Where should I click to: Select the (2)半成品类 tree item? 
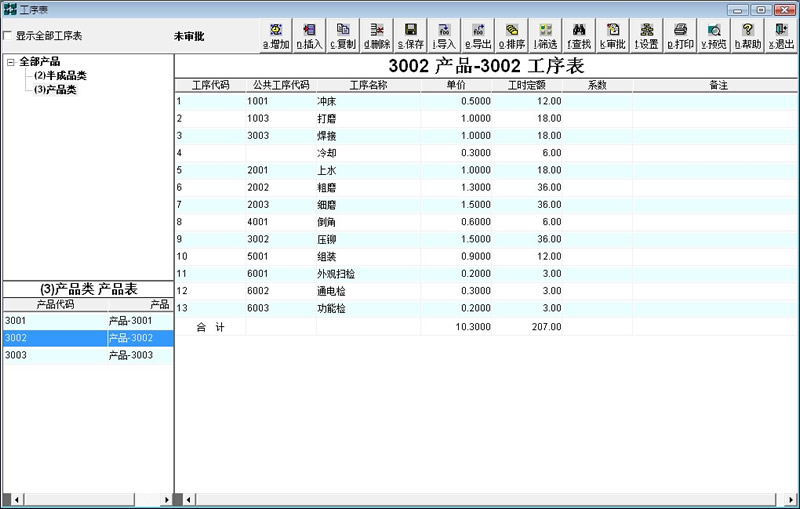[60, 75]
